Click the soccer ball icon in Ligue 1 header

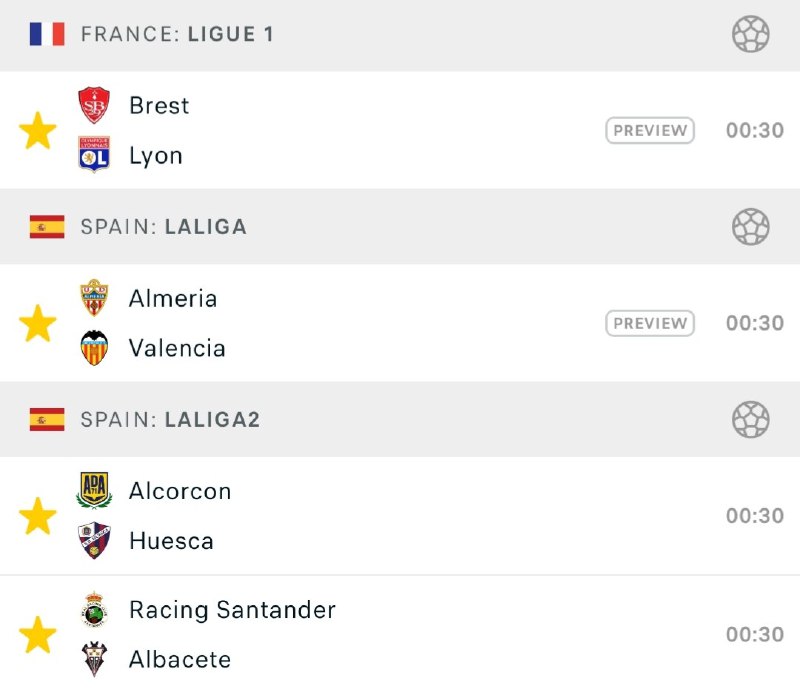(x=751, y=34)
